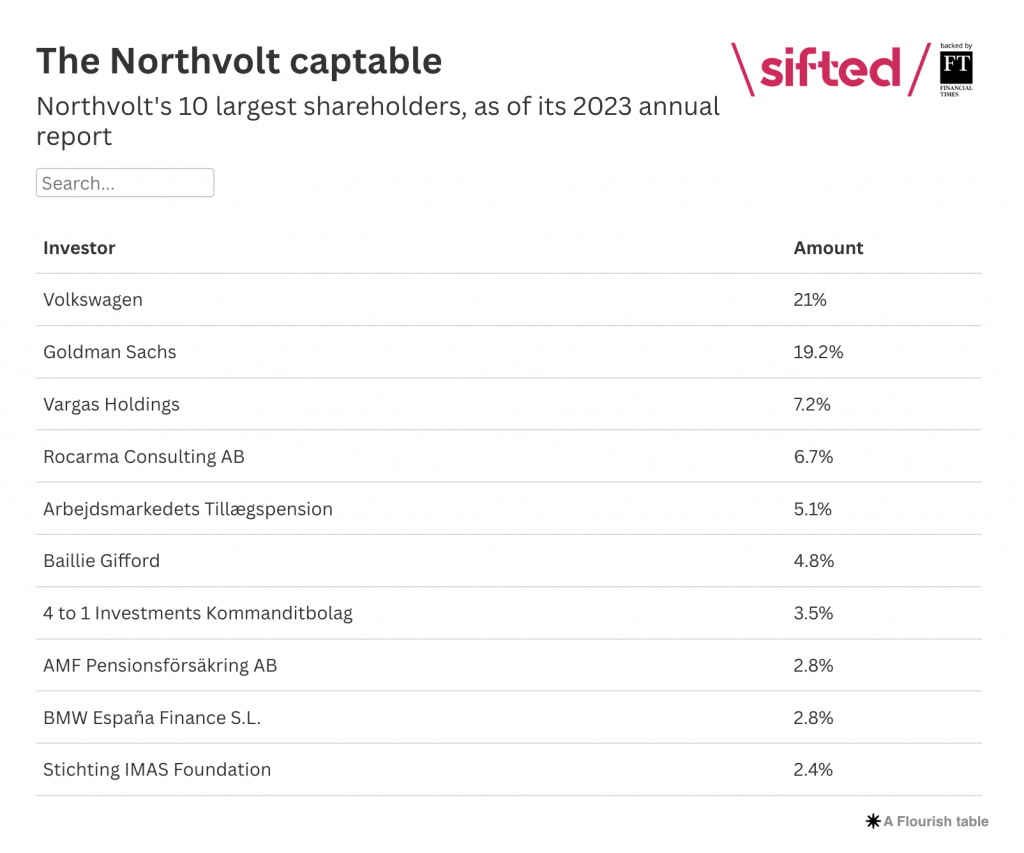Image resolution: width=1024 pixels, height=853 pixels.
Task: Sort table by Investor column header
Action: (x=79, y=248)
